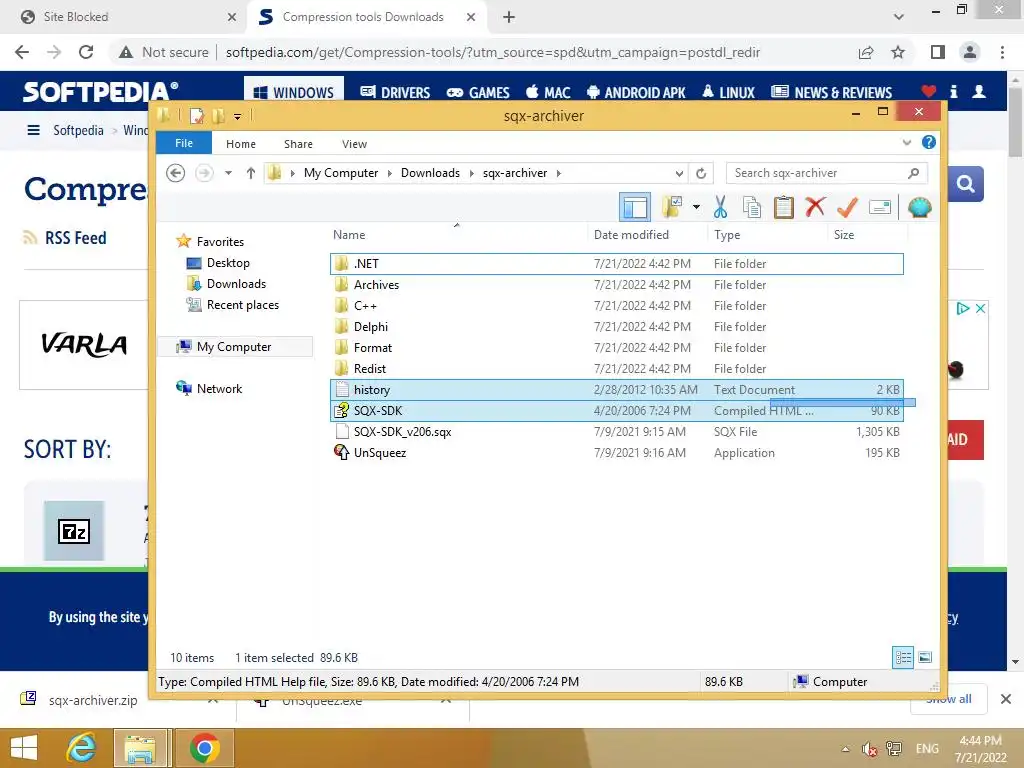Open recent locations dropdown arrow

[x=228, y=173]
